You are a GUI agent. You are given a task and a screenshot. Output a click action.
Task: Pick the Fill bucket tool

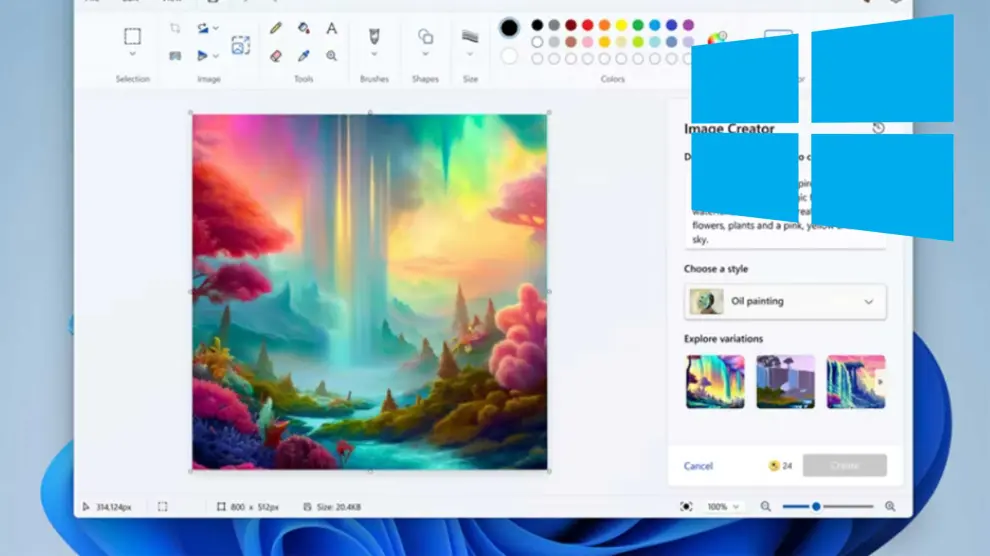(304, 28)
